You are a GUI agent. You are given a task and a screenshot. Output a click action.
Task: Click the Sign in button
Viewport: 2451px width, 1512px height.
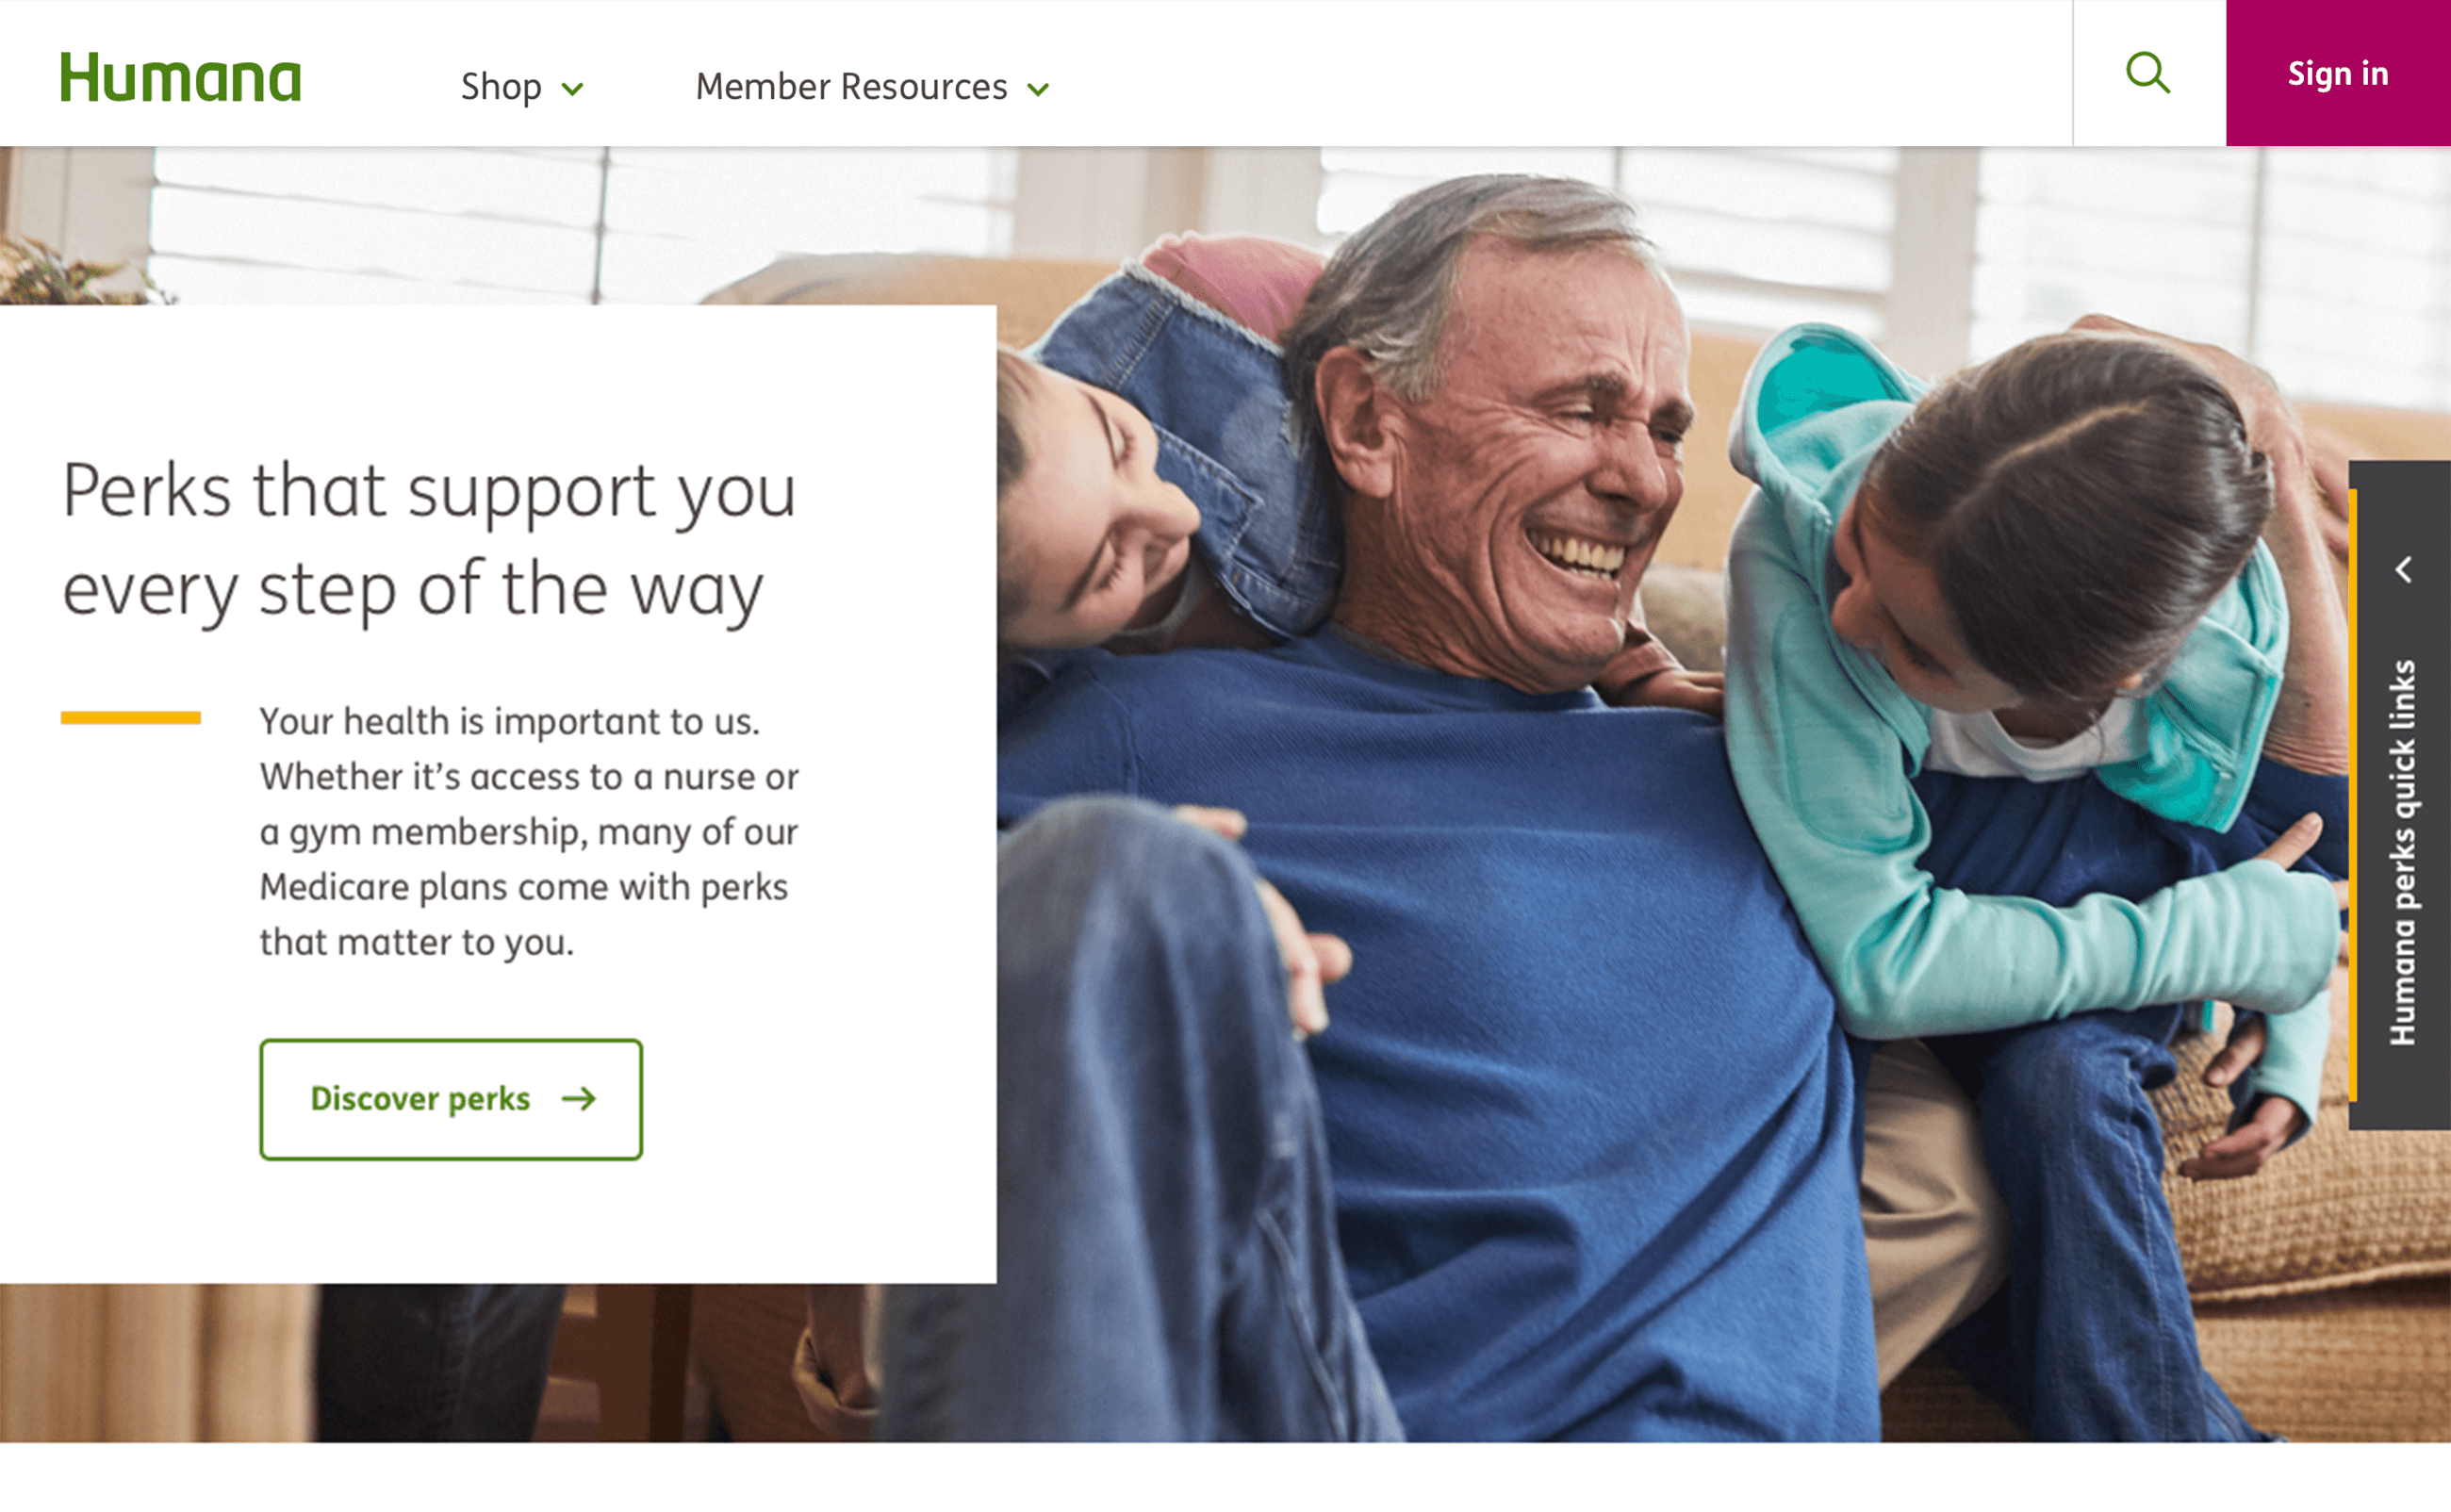click(2338, 73)
